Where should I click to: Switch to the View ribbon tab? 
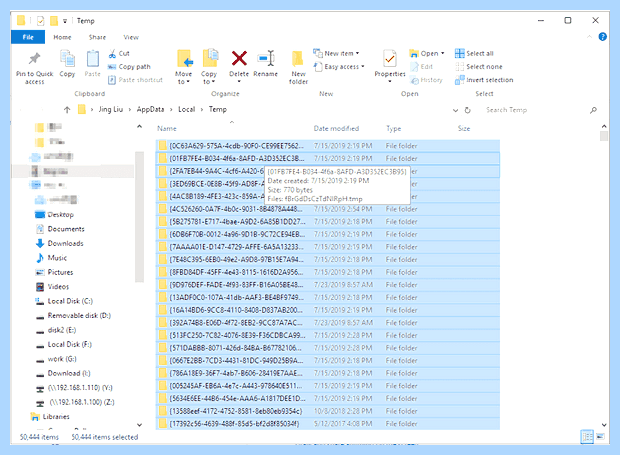point(131,37)
